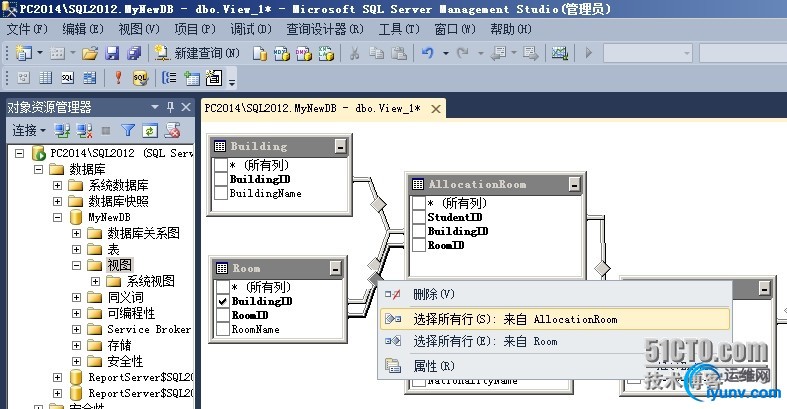Click the New Project toolbar icon
Viewport: 787px width, 409px height.
[x=24, y=53]
